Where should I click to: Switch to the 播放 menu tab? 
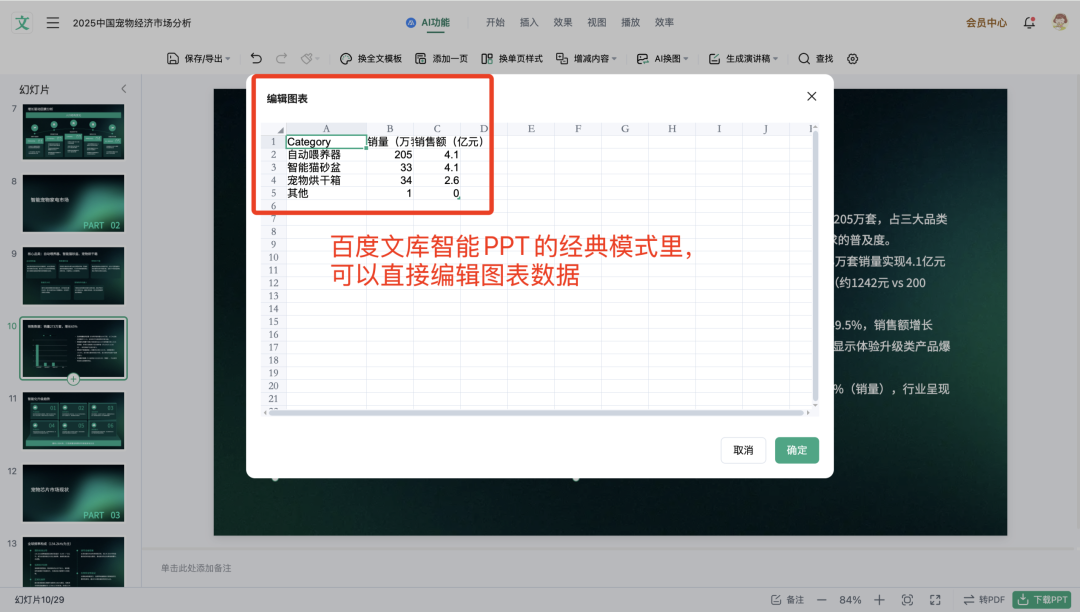click(630, 21)
